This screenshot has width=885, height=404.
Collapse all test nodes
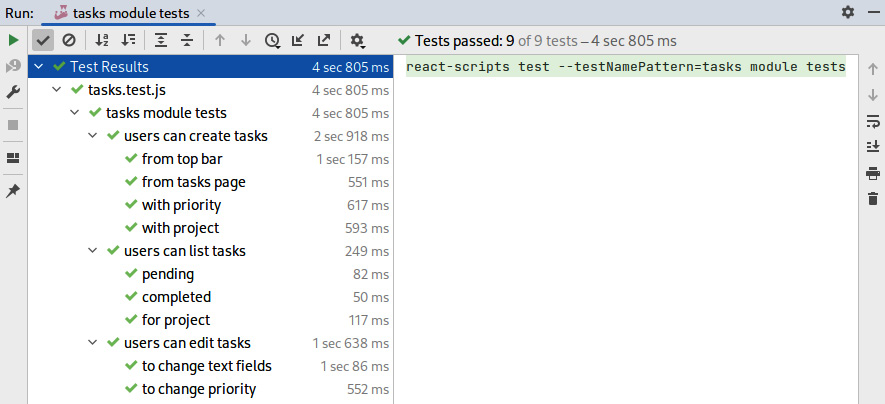pos(187,40)
